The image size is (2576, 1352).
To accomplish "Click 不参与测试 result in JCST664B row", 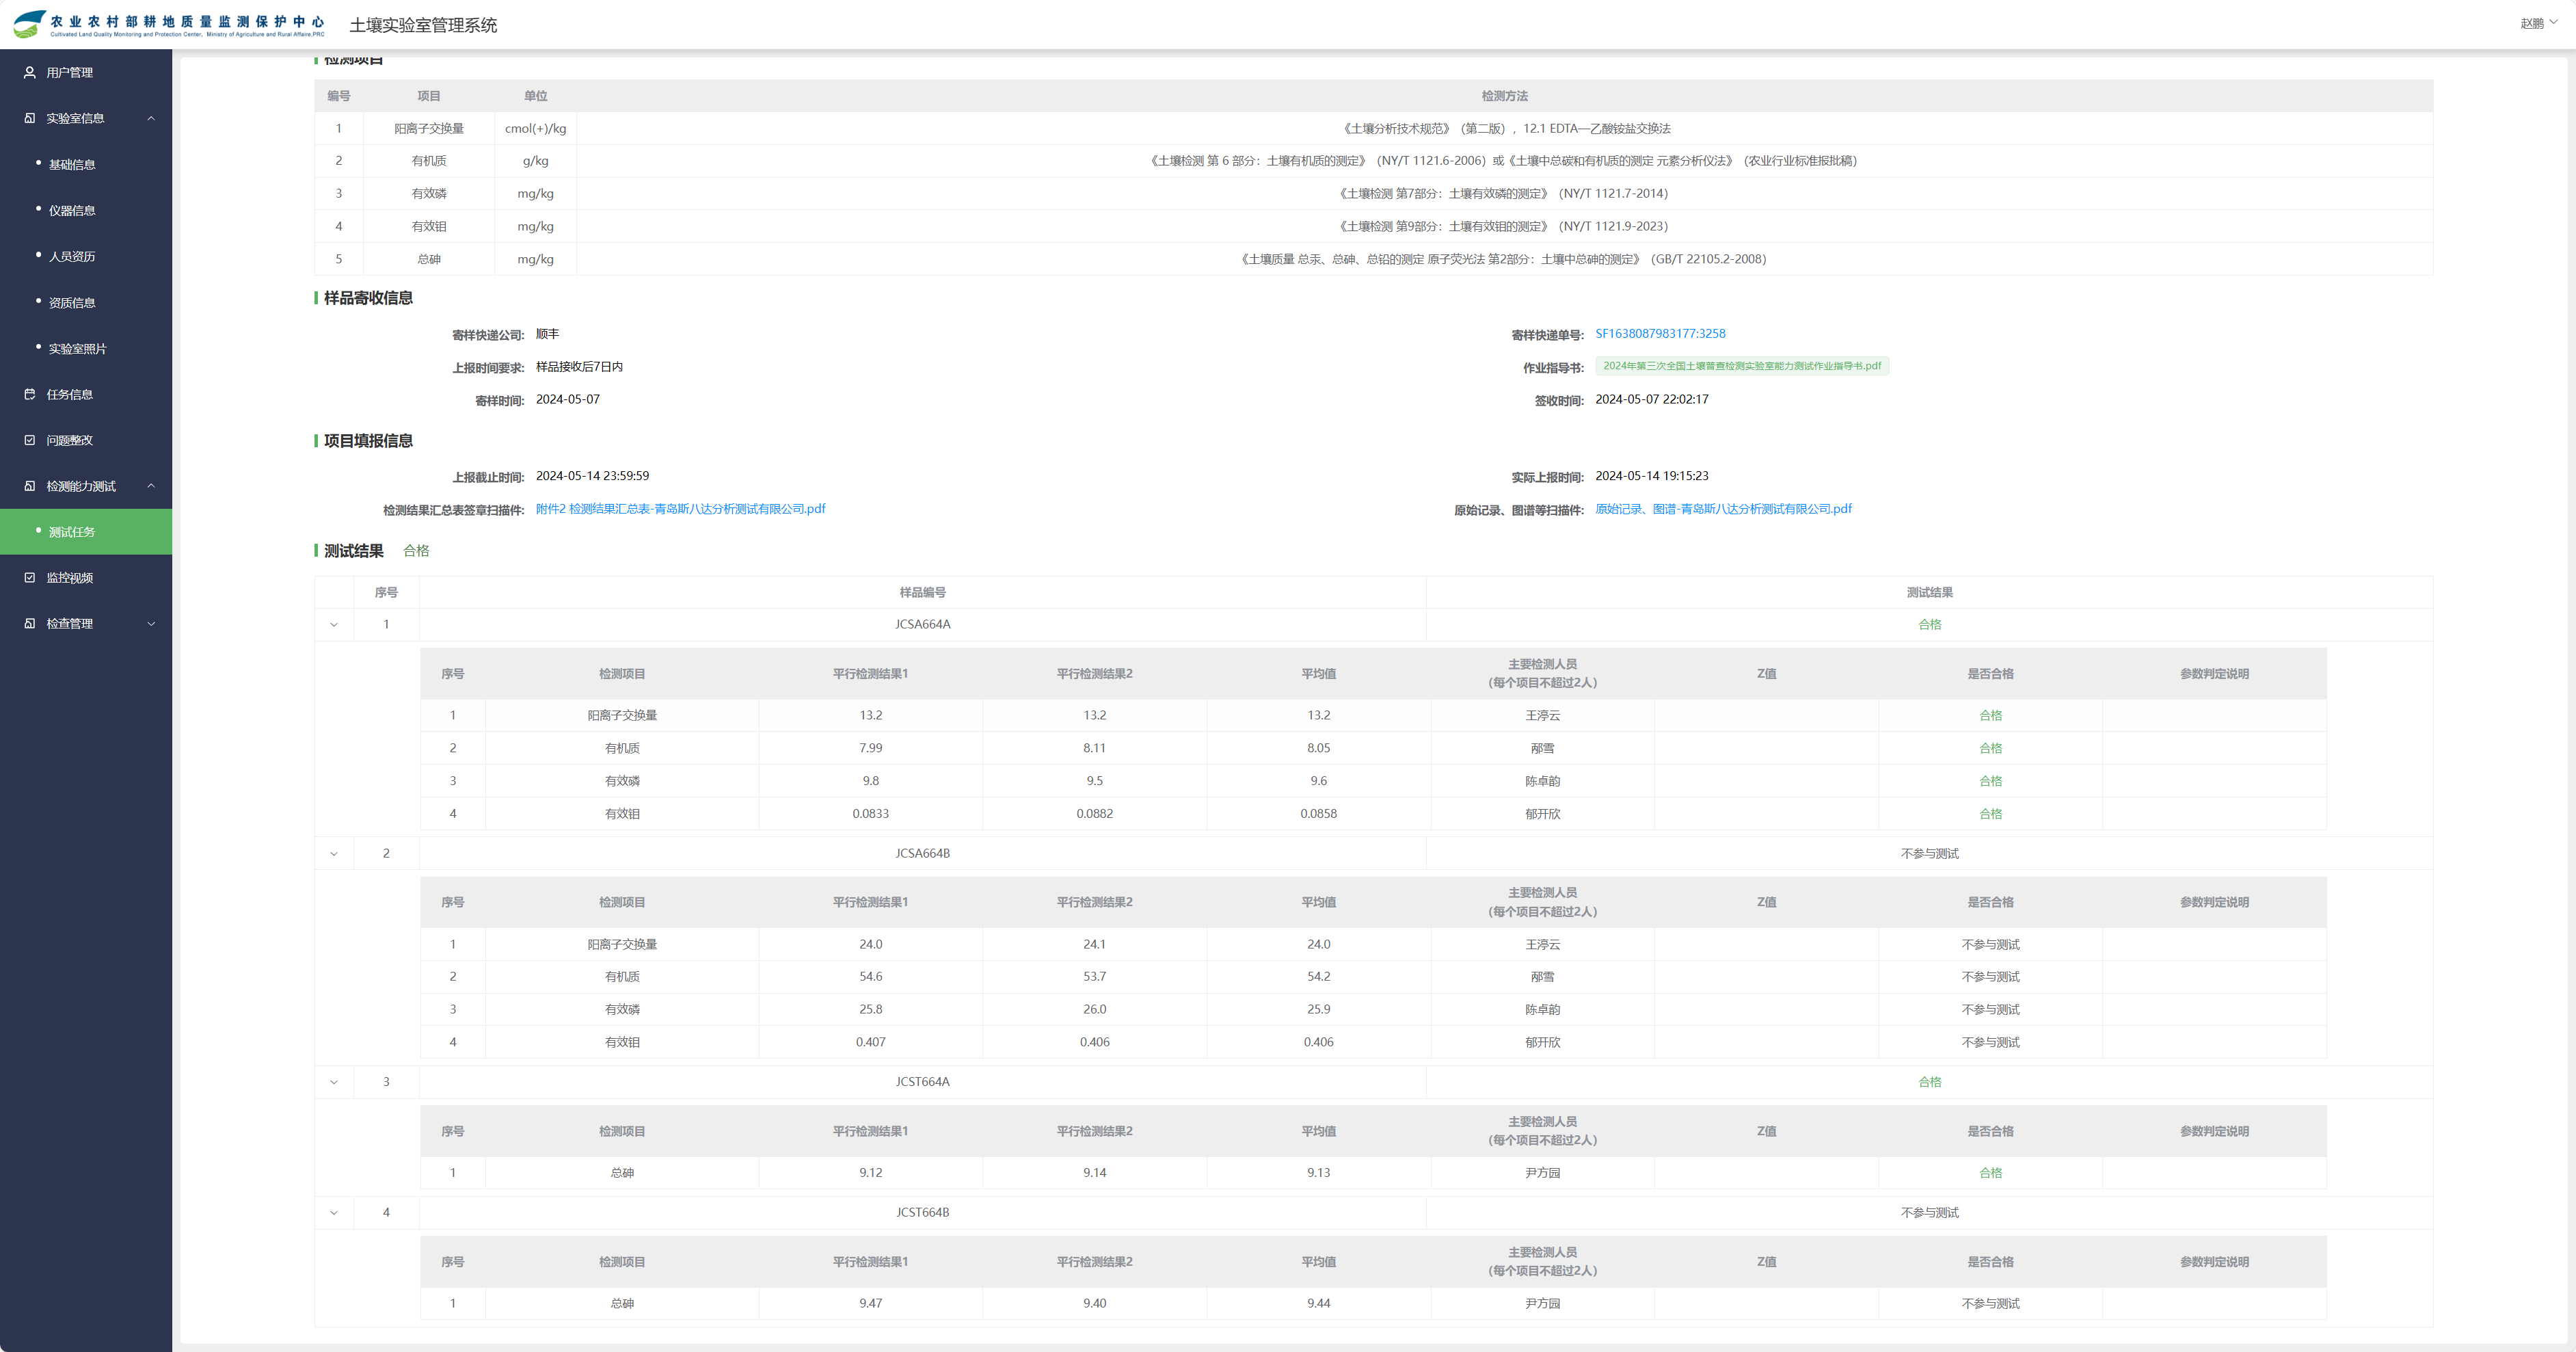I will coord(1929,1213).
